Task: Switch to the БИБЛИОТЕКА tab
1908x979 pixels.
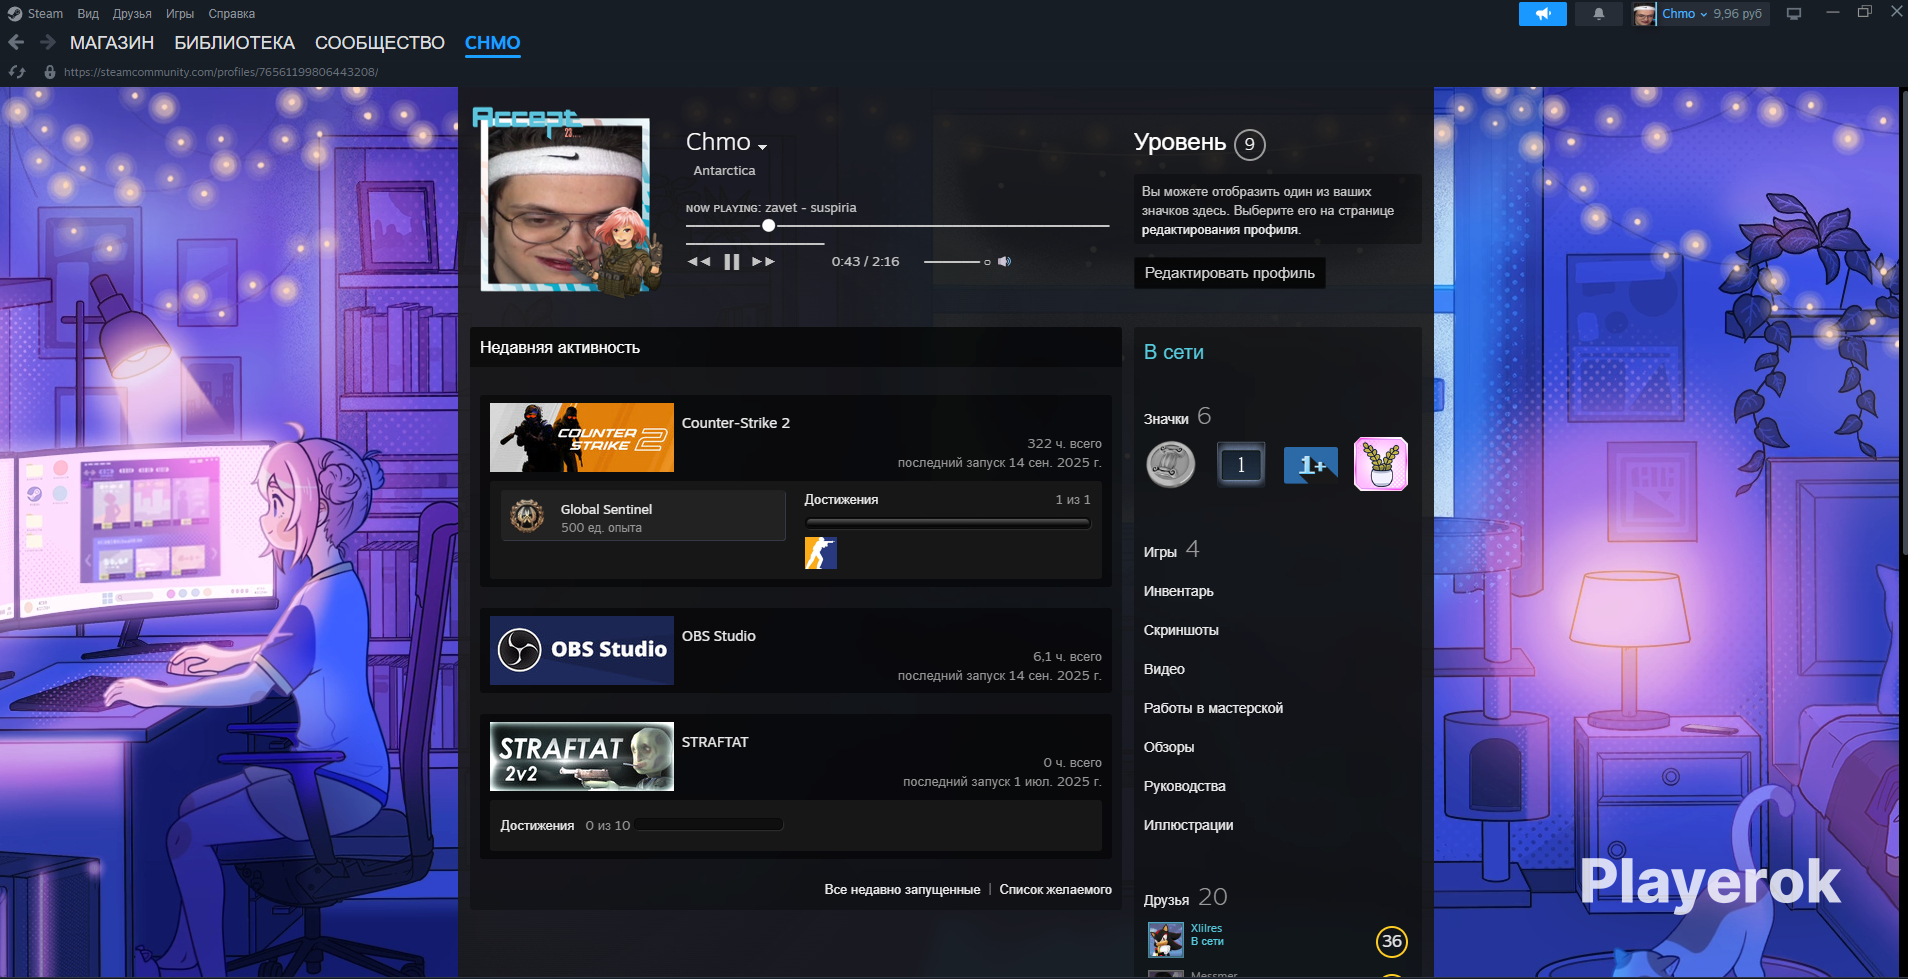Action: pyautogui.click(x=234, y=43)
